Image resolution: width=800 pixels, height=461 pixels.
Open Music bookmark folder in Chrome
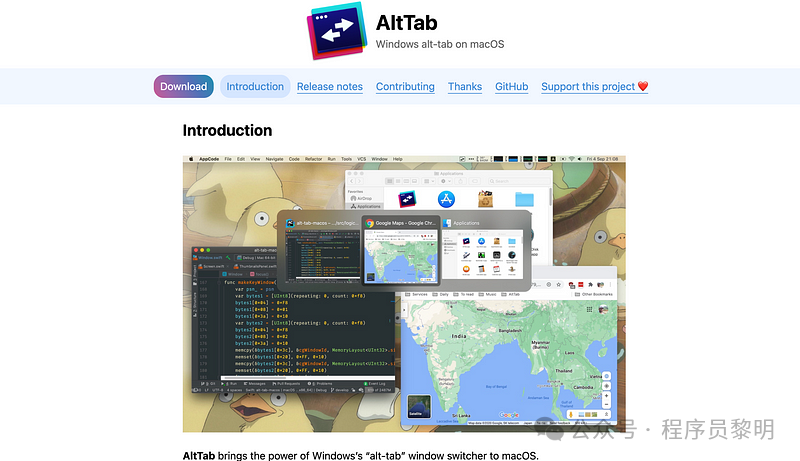486,294
